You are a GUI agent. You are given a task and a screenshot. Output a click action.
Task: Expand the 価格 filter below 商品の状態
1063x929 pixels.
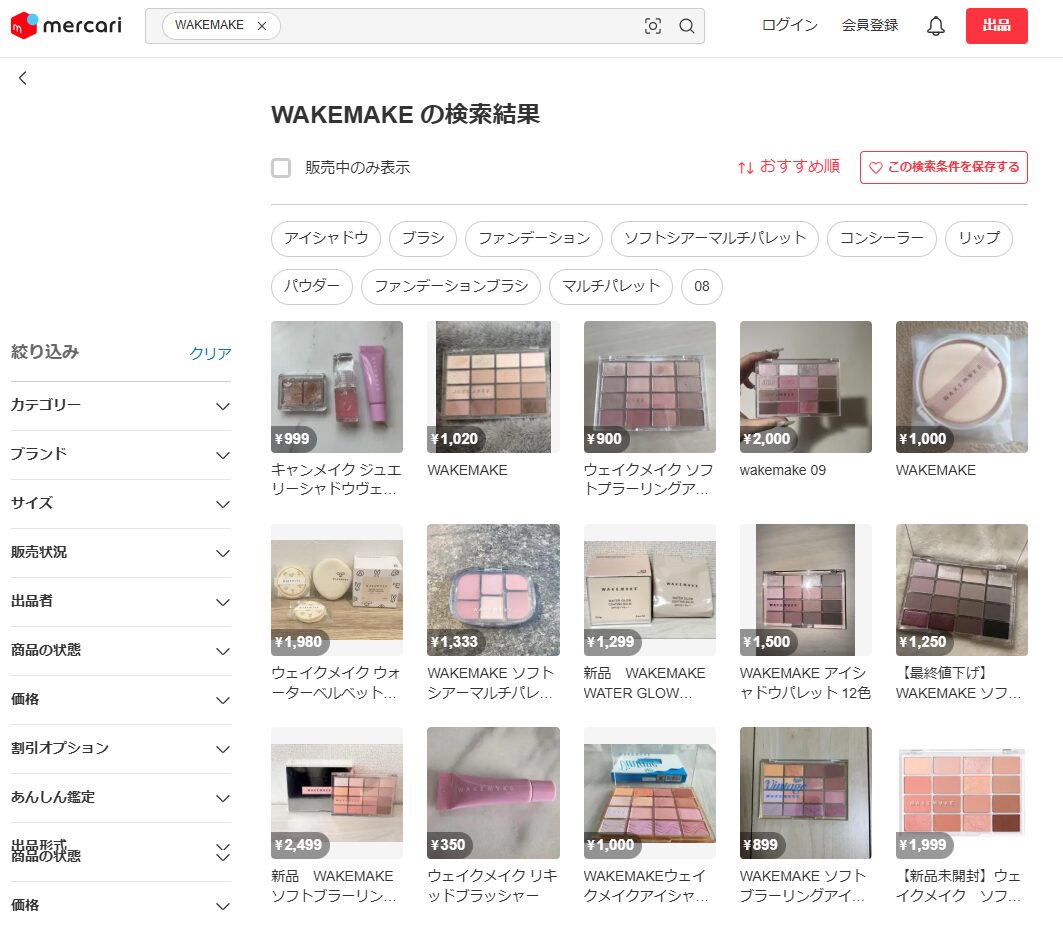(121, 700)
